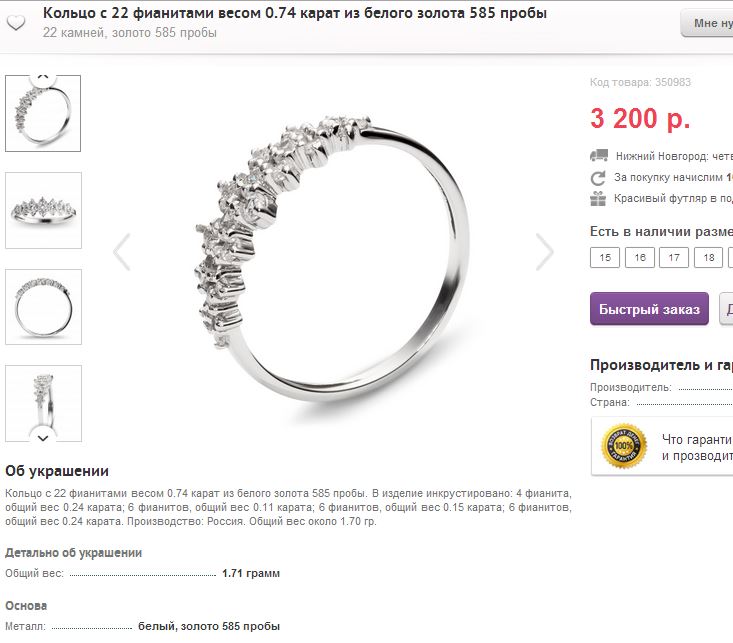Click the delivery truck icon

click(x=599, y=155)
